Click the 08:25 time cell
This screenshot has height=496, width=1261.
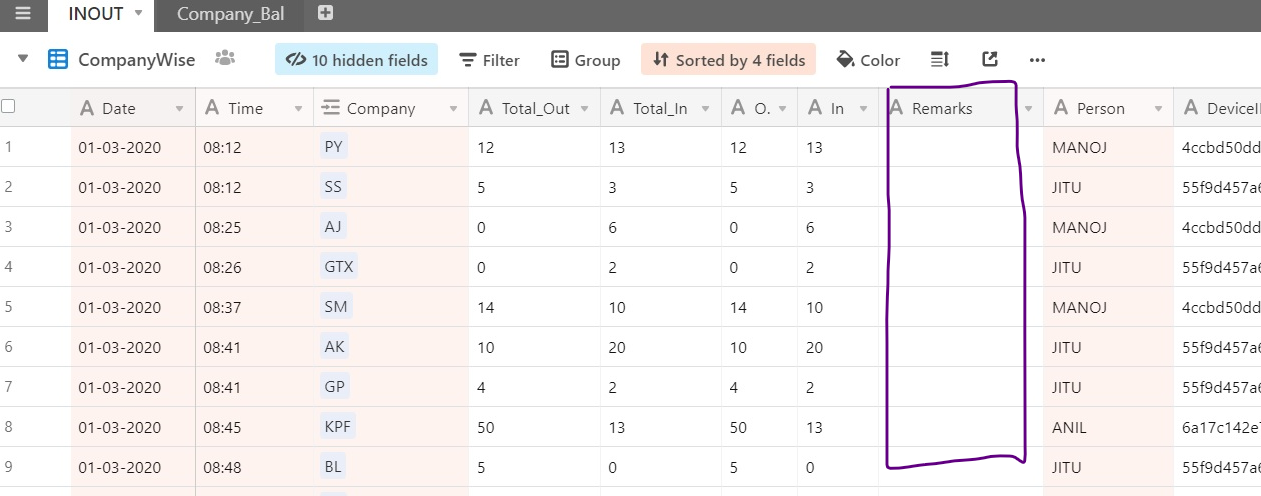click(x=255, y=227)
